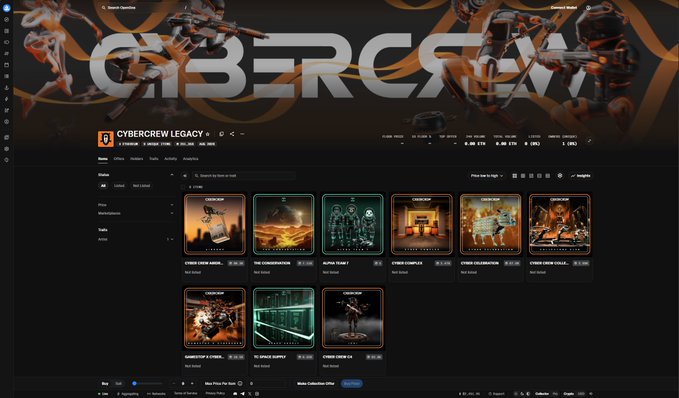The image size is (679, 398).
Task: Open the Alpha Team 7 NFT thumbnail
Action: tap(353, 224)
